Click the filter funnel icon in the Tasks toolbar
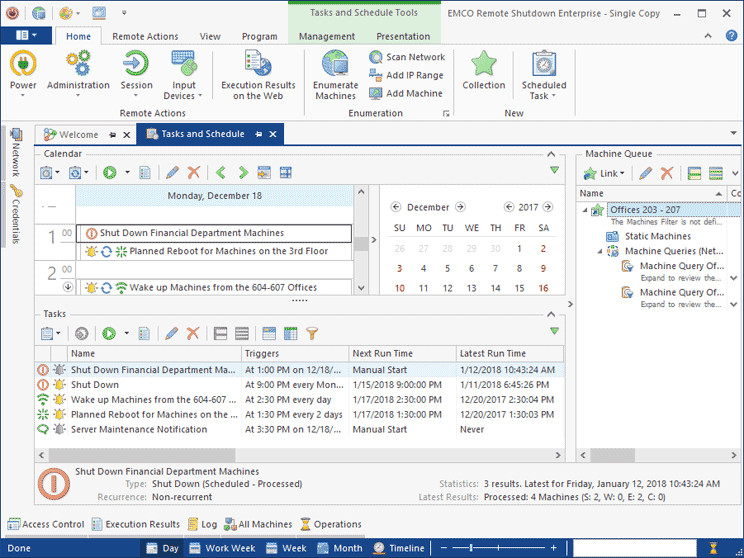This screenshot has width=744, height=558. [x=312, y=333]
